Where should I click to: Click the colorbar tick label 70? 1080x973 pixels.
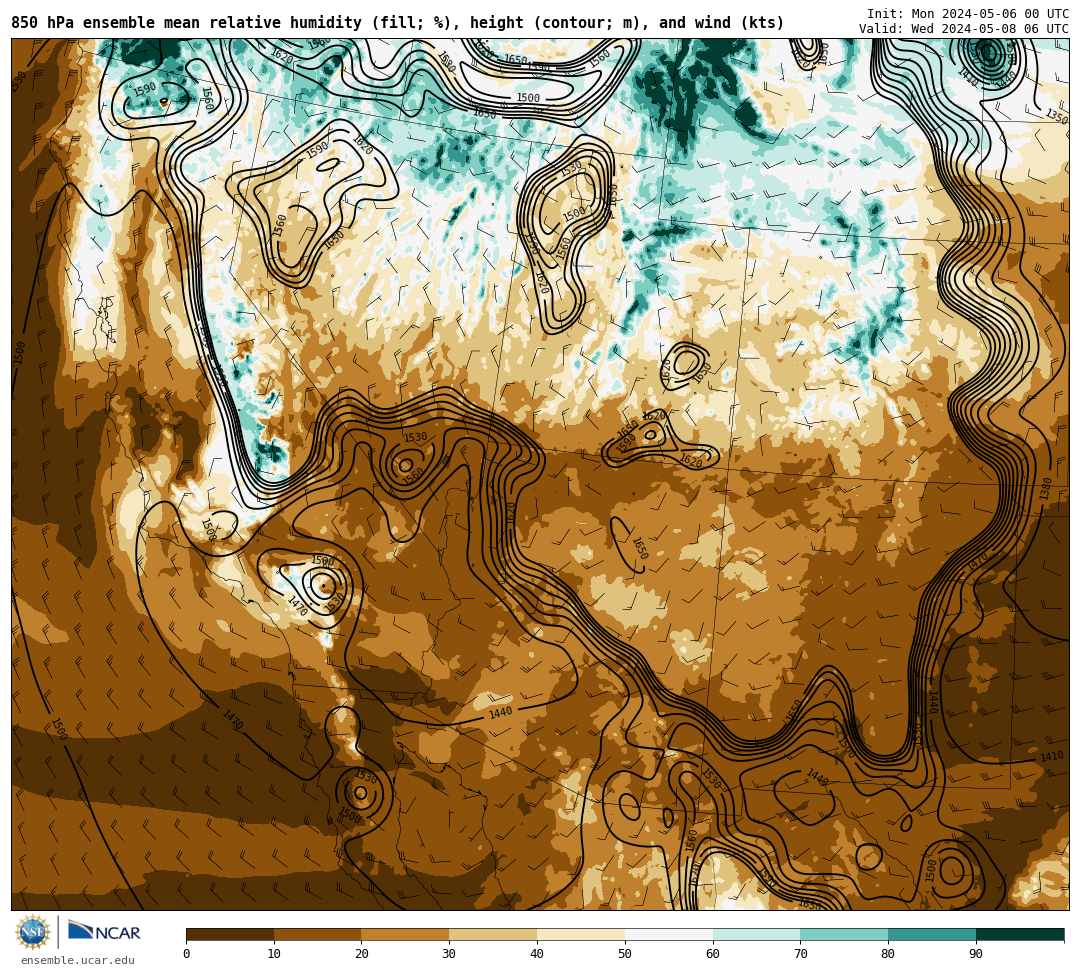pyautogui.click(x=800, y=954)
